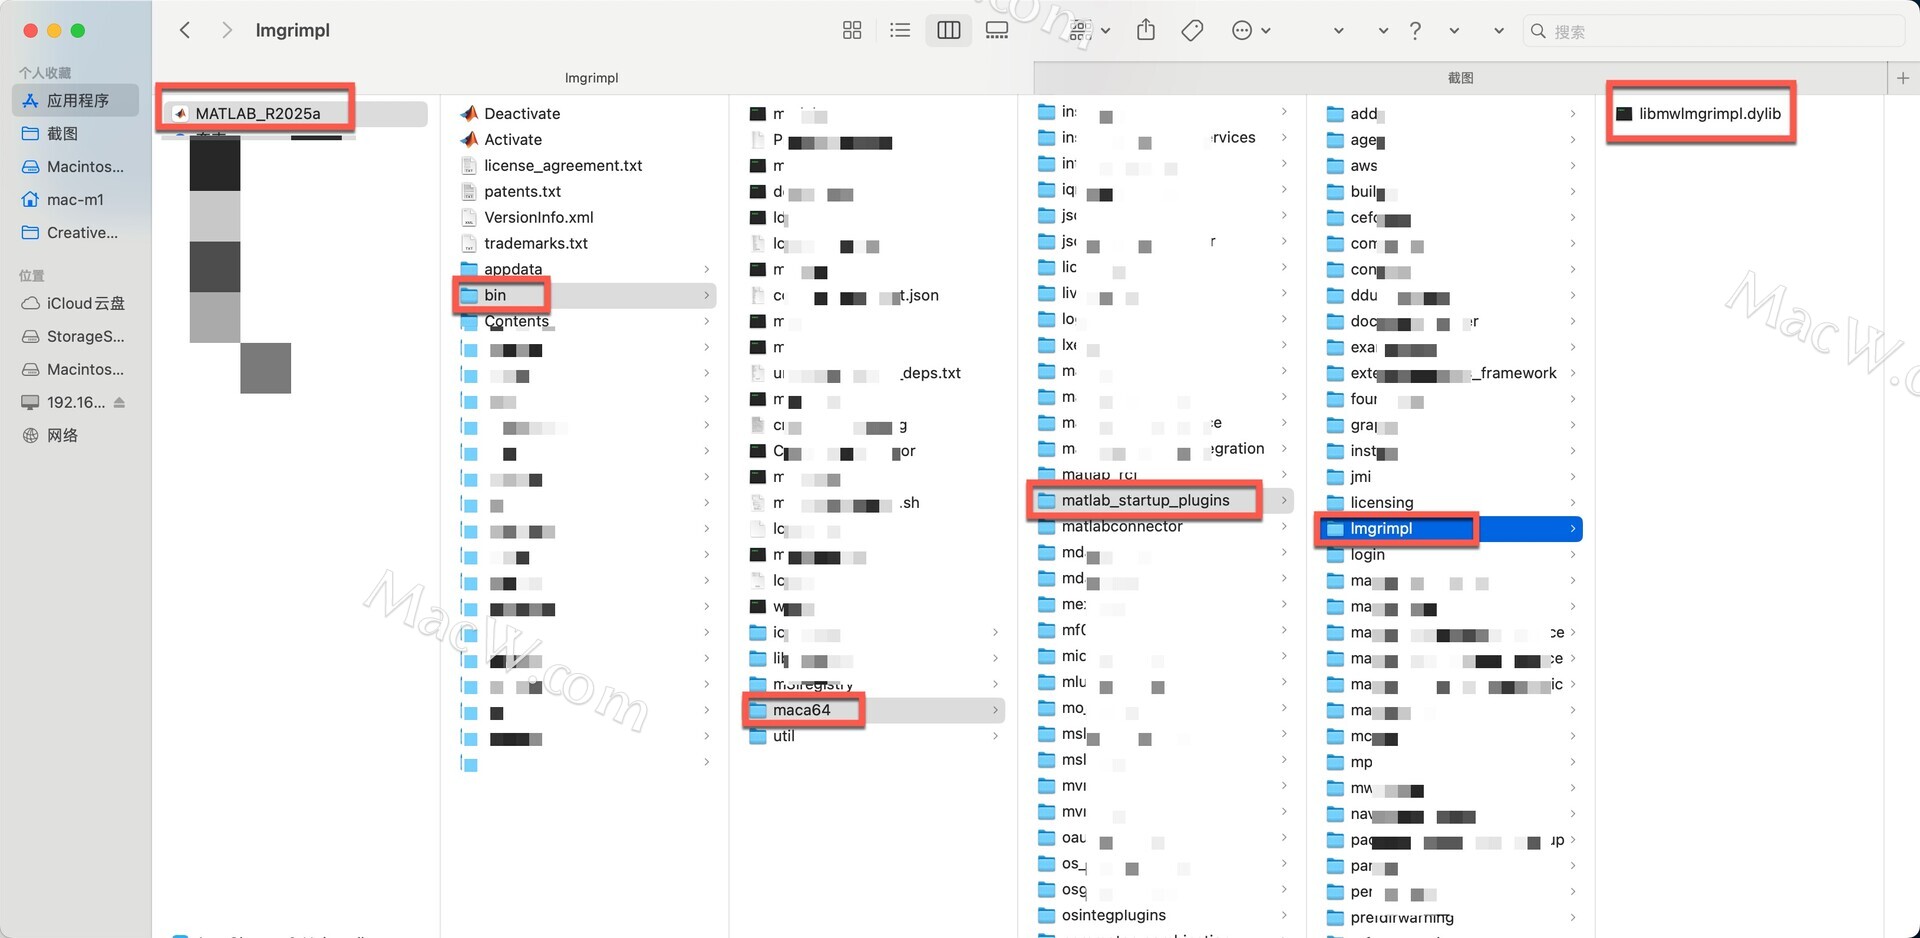Open the More actions ellipsis menu
The height and width of the screenshot is (938, 1920).
(1250, 31)
